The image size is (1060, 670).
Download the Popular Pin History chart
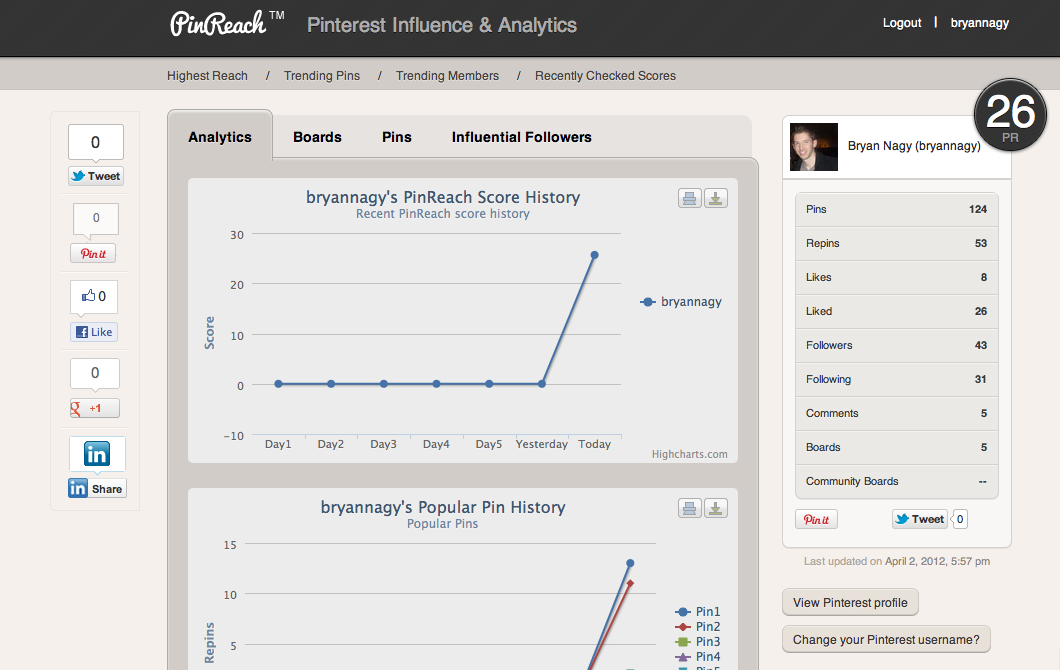coord(716,508)
